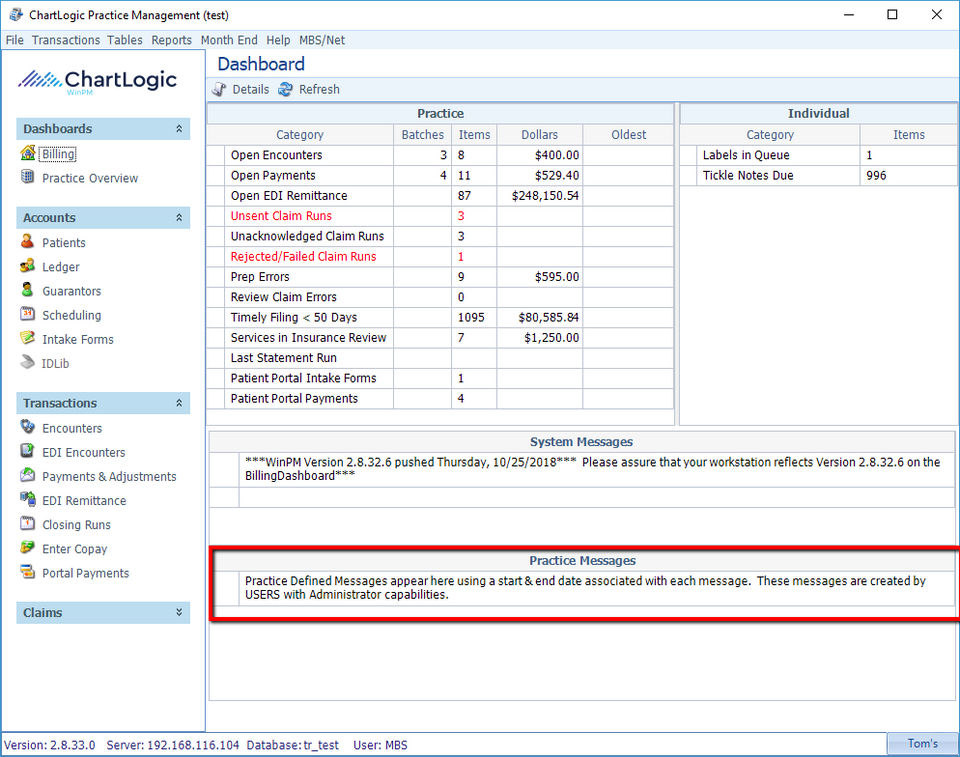Select the Patient Portal Intake Forms row

click(440, 378)
